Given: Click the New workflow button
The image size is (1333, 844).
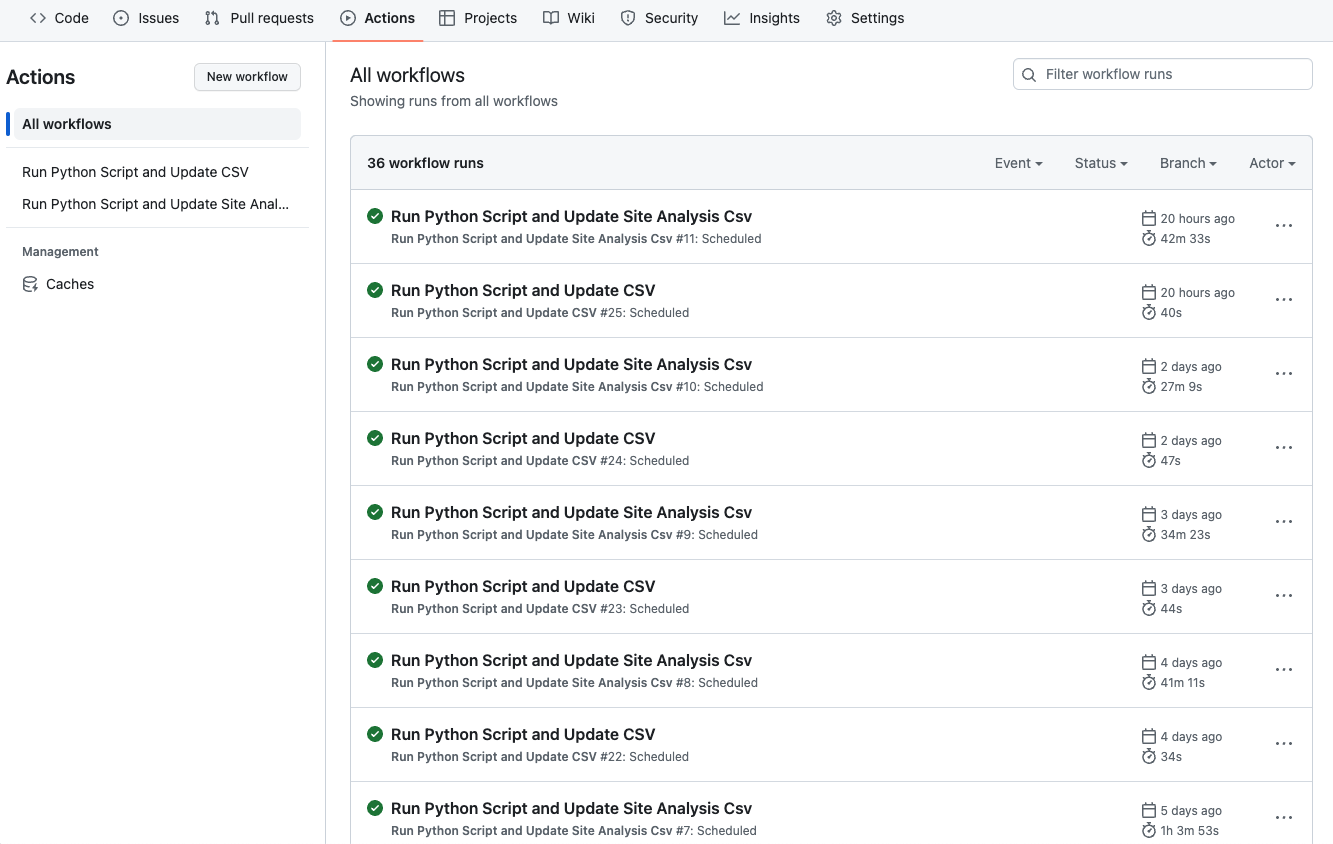Looking at the screenshot, I should [x=247, y=77].
